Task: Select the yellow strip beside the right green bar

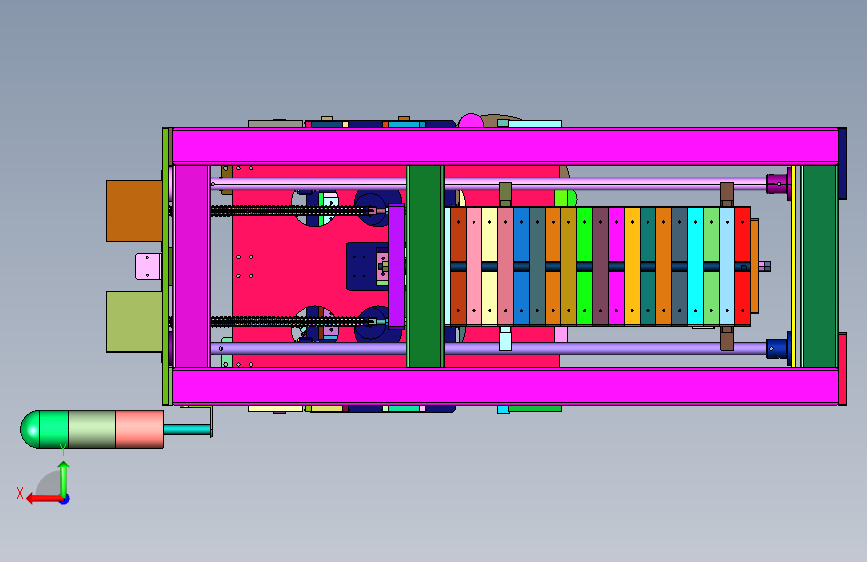Action: coord(793,266)
